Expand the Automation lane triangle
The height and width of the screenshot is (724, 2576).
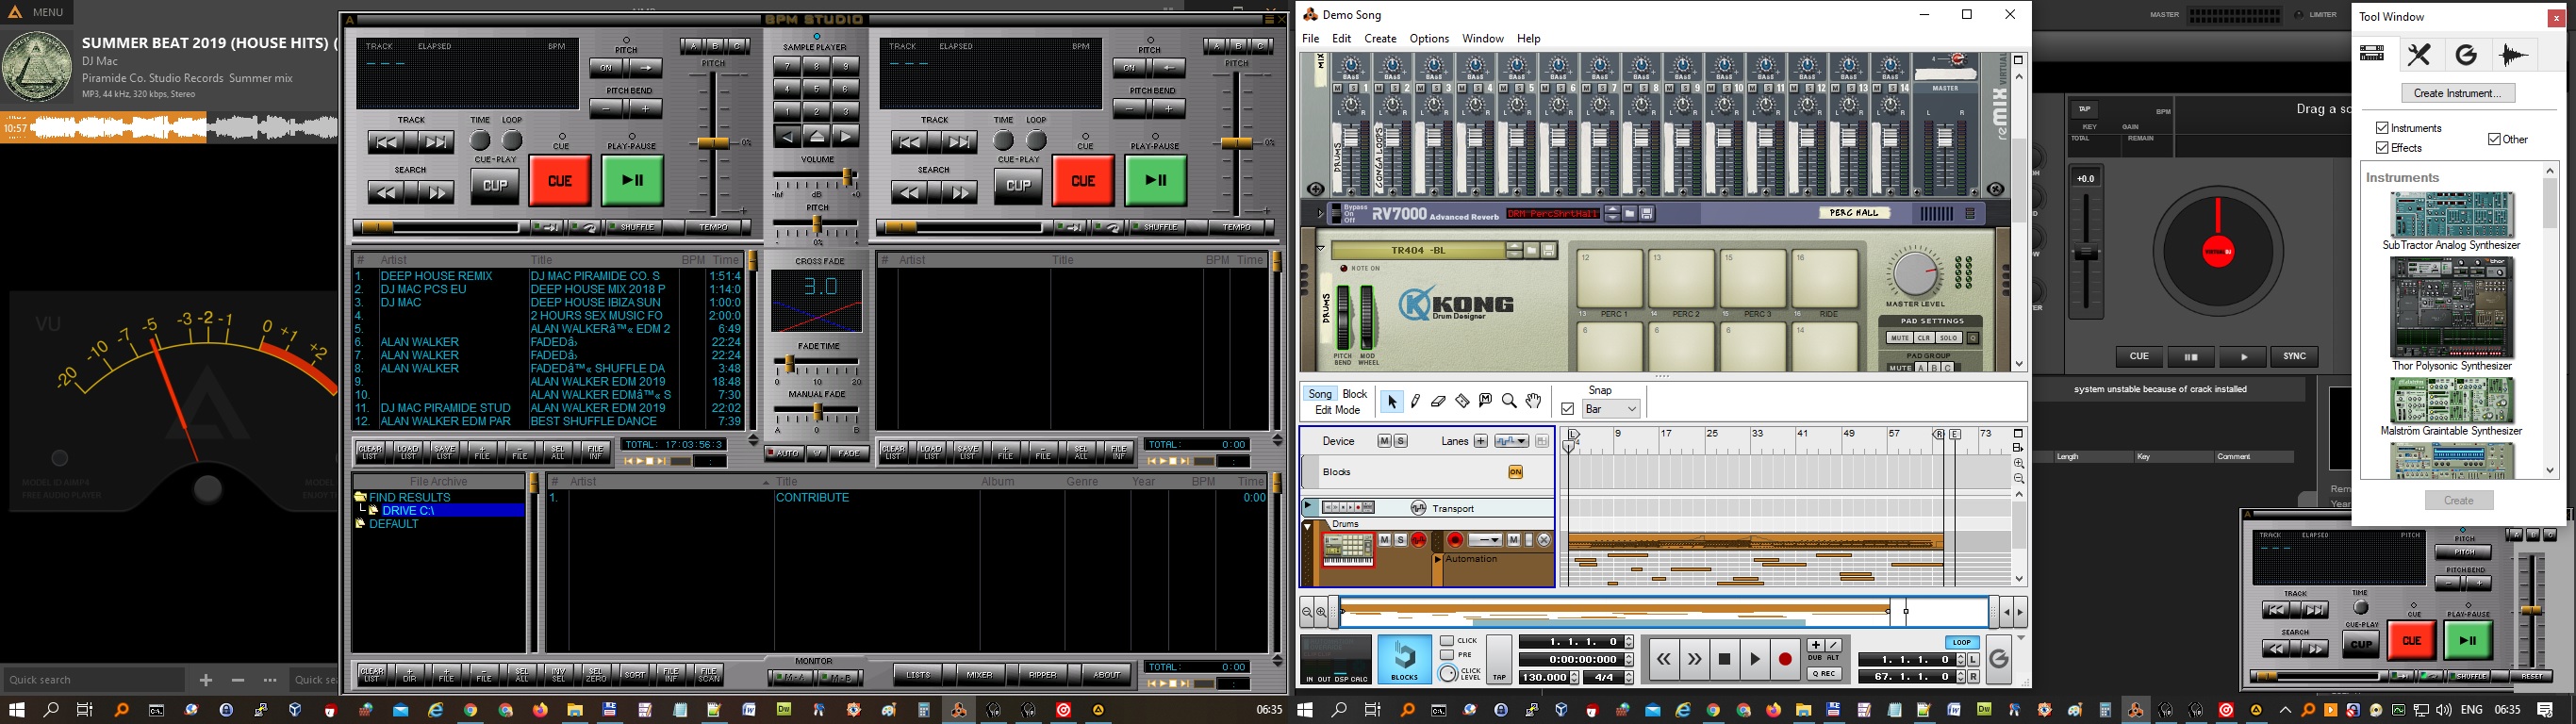coord(1438,560)
